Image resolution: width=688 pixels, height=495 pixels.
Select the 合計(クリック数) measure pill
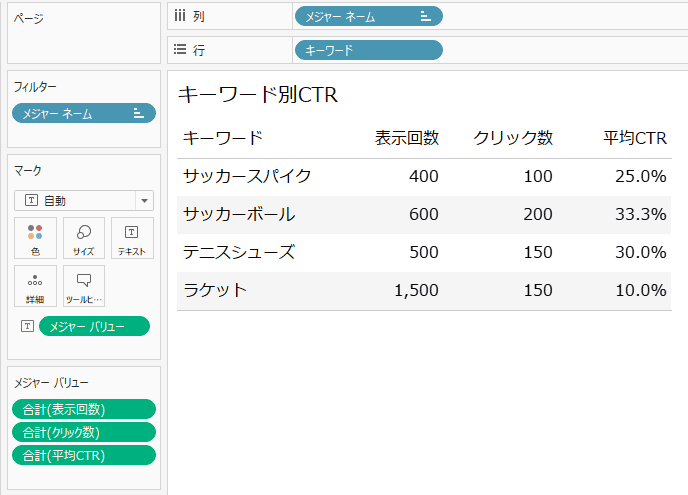[x=84, y=432]
